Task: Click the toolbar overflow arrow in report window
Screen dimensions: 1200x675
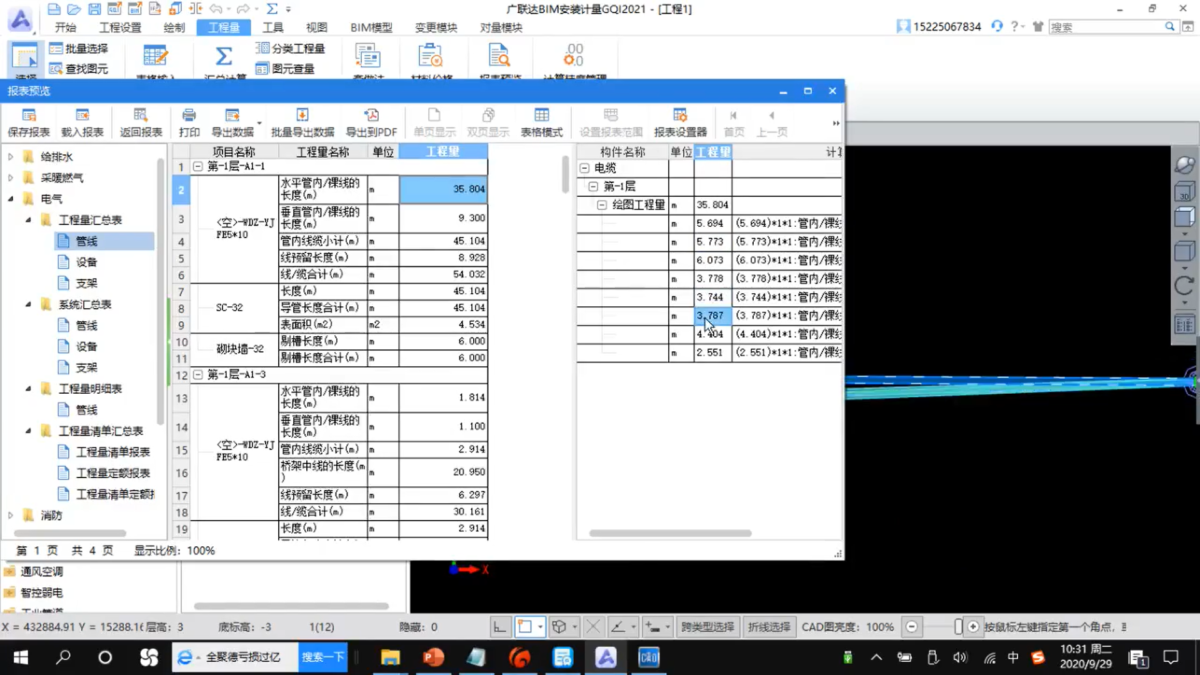Action: [x=836, y=123]
